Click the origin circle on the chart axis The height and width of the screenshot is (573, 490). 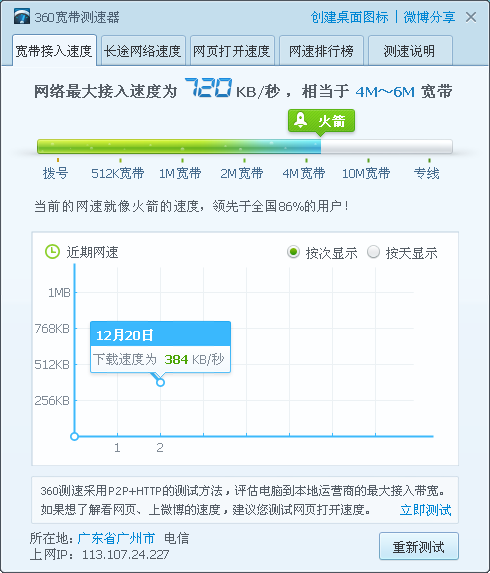[x=75, y=436]
